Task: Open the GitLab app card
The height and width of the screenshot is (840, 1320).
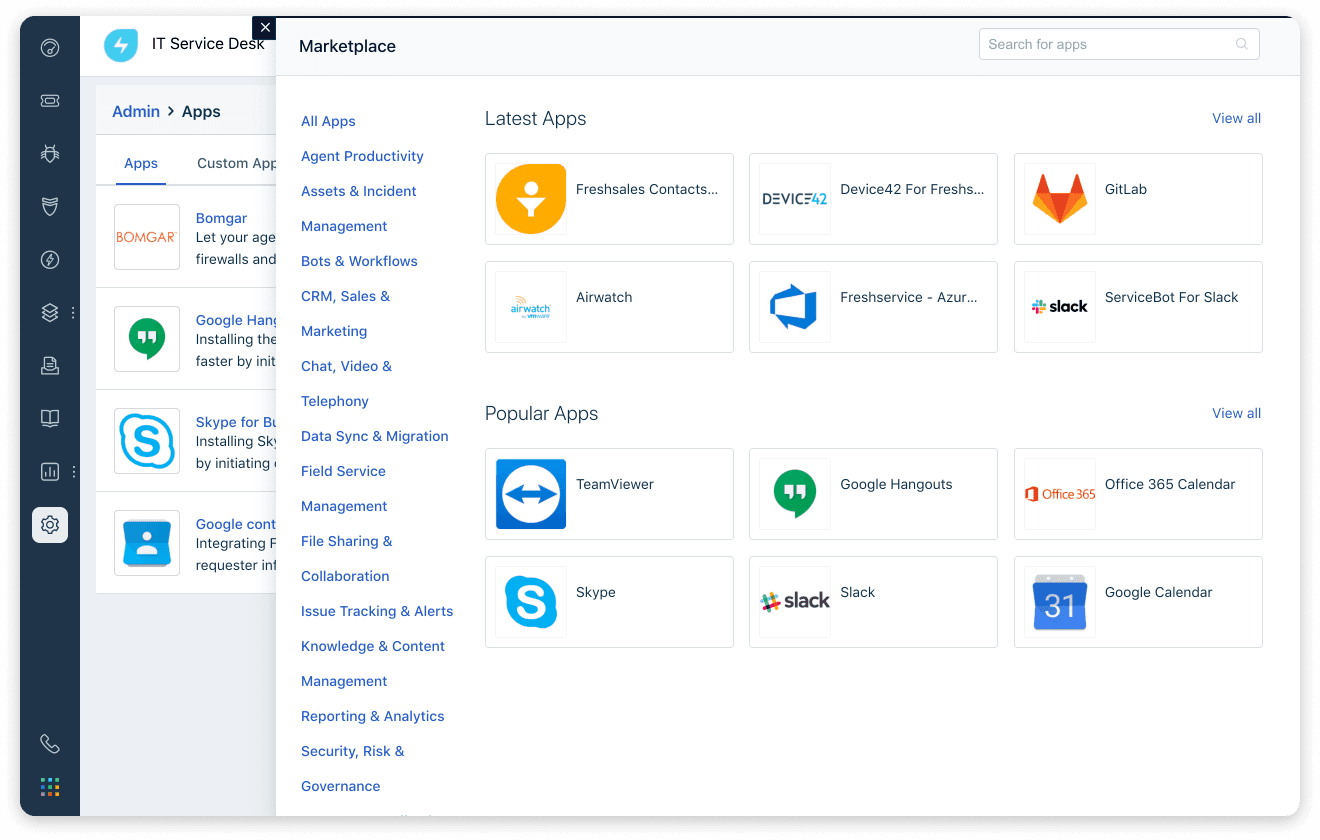Action: pos(1138,199)
